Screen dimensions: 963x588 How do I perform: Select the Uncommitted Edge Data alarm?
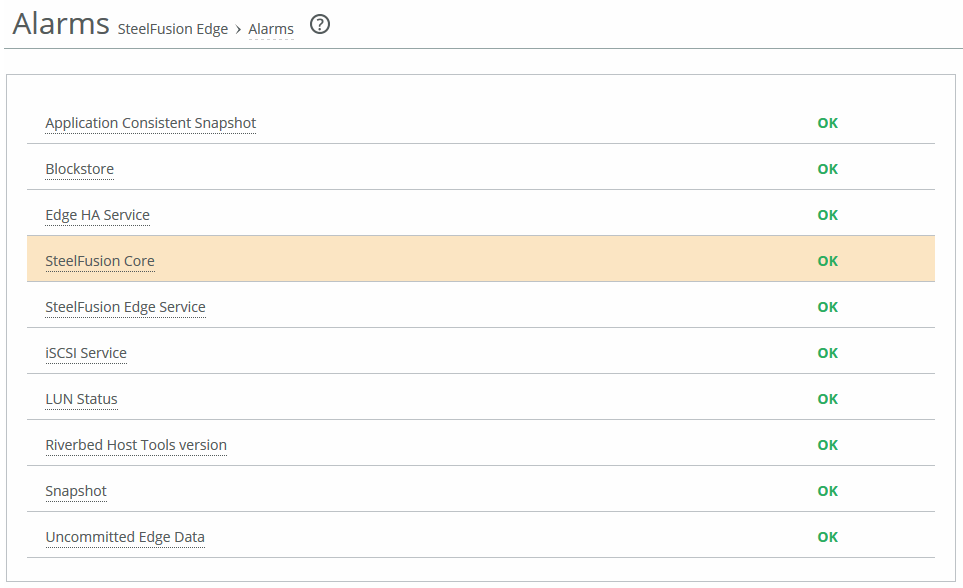tap(125, 537)
